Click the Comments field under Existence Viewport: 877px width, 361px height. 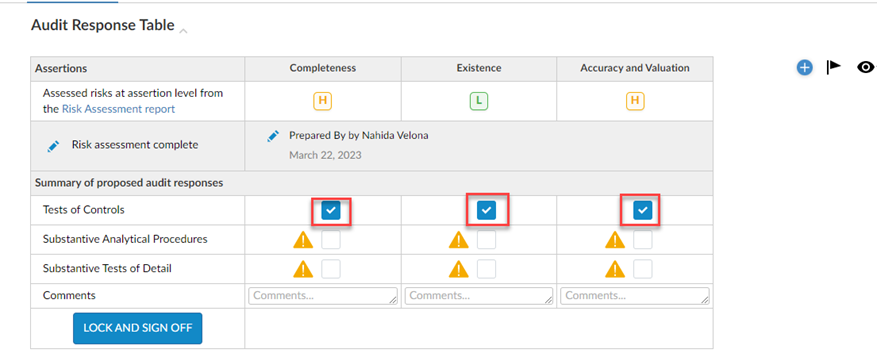[x=479, y=296]
